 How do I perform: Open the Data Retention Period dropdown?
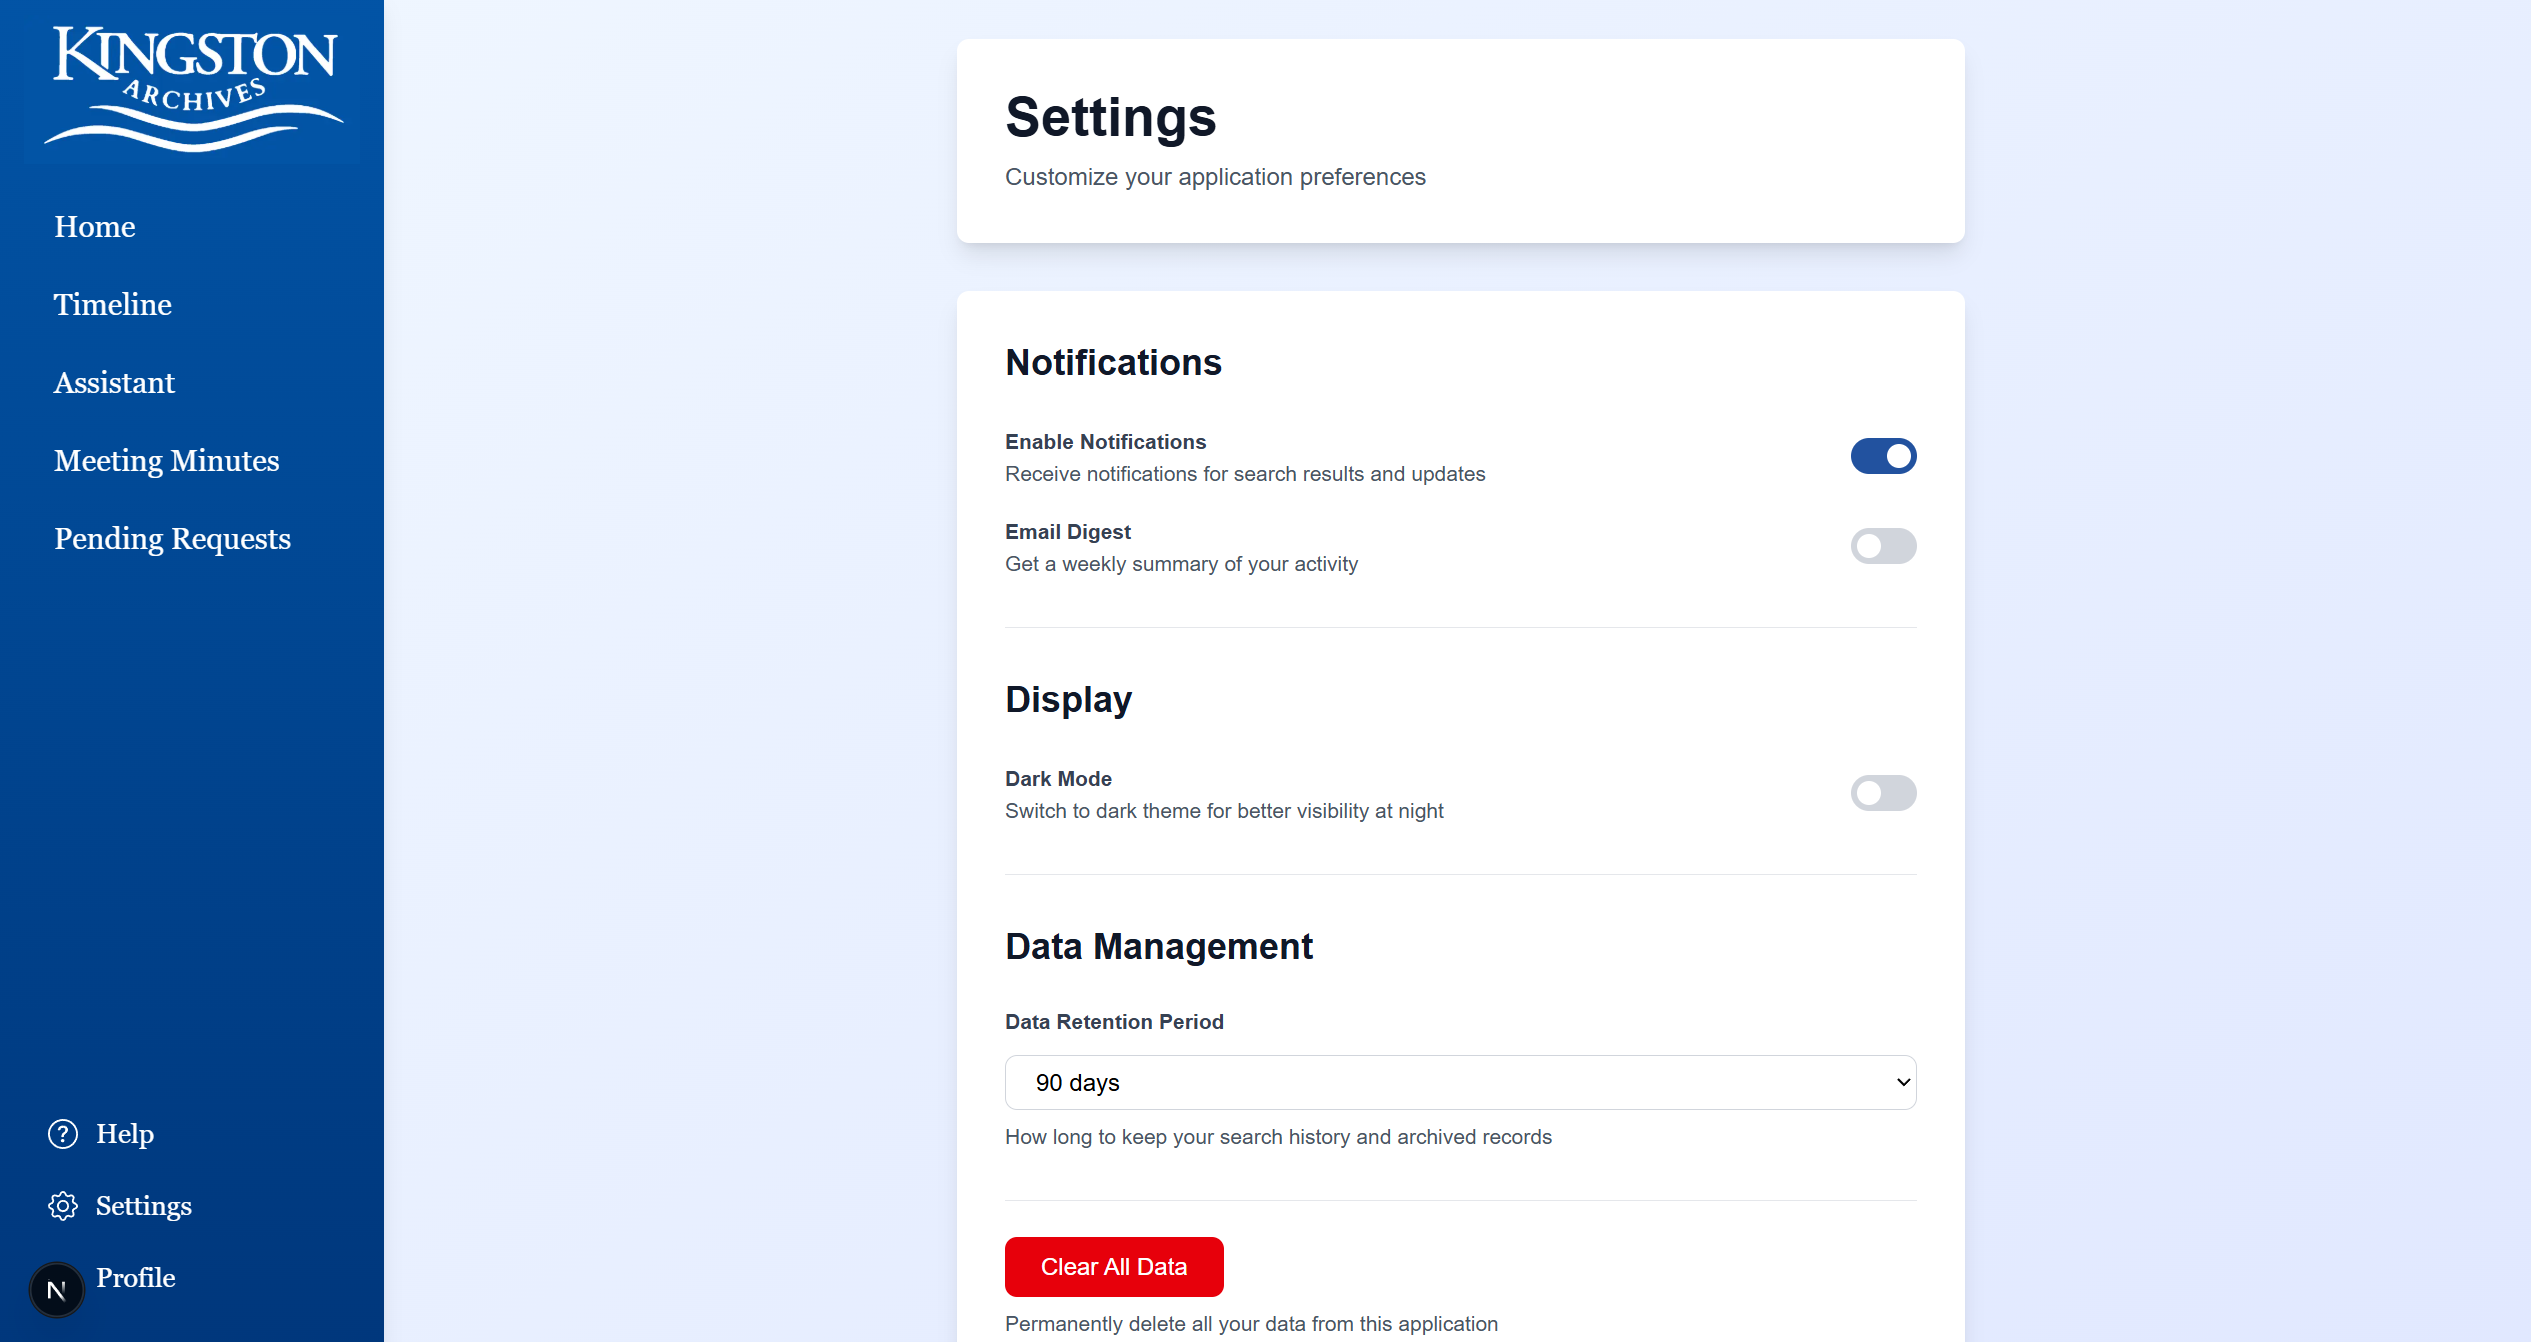(x=1459, y=1083)
